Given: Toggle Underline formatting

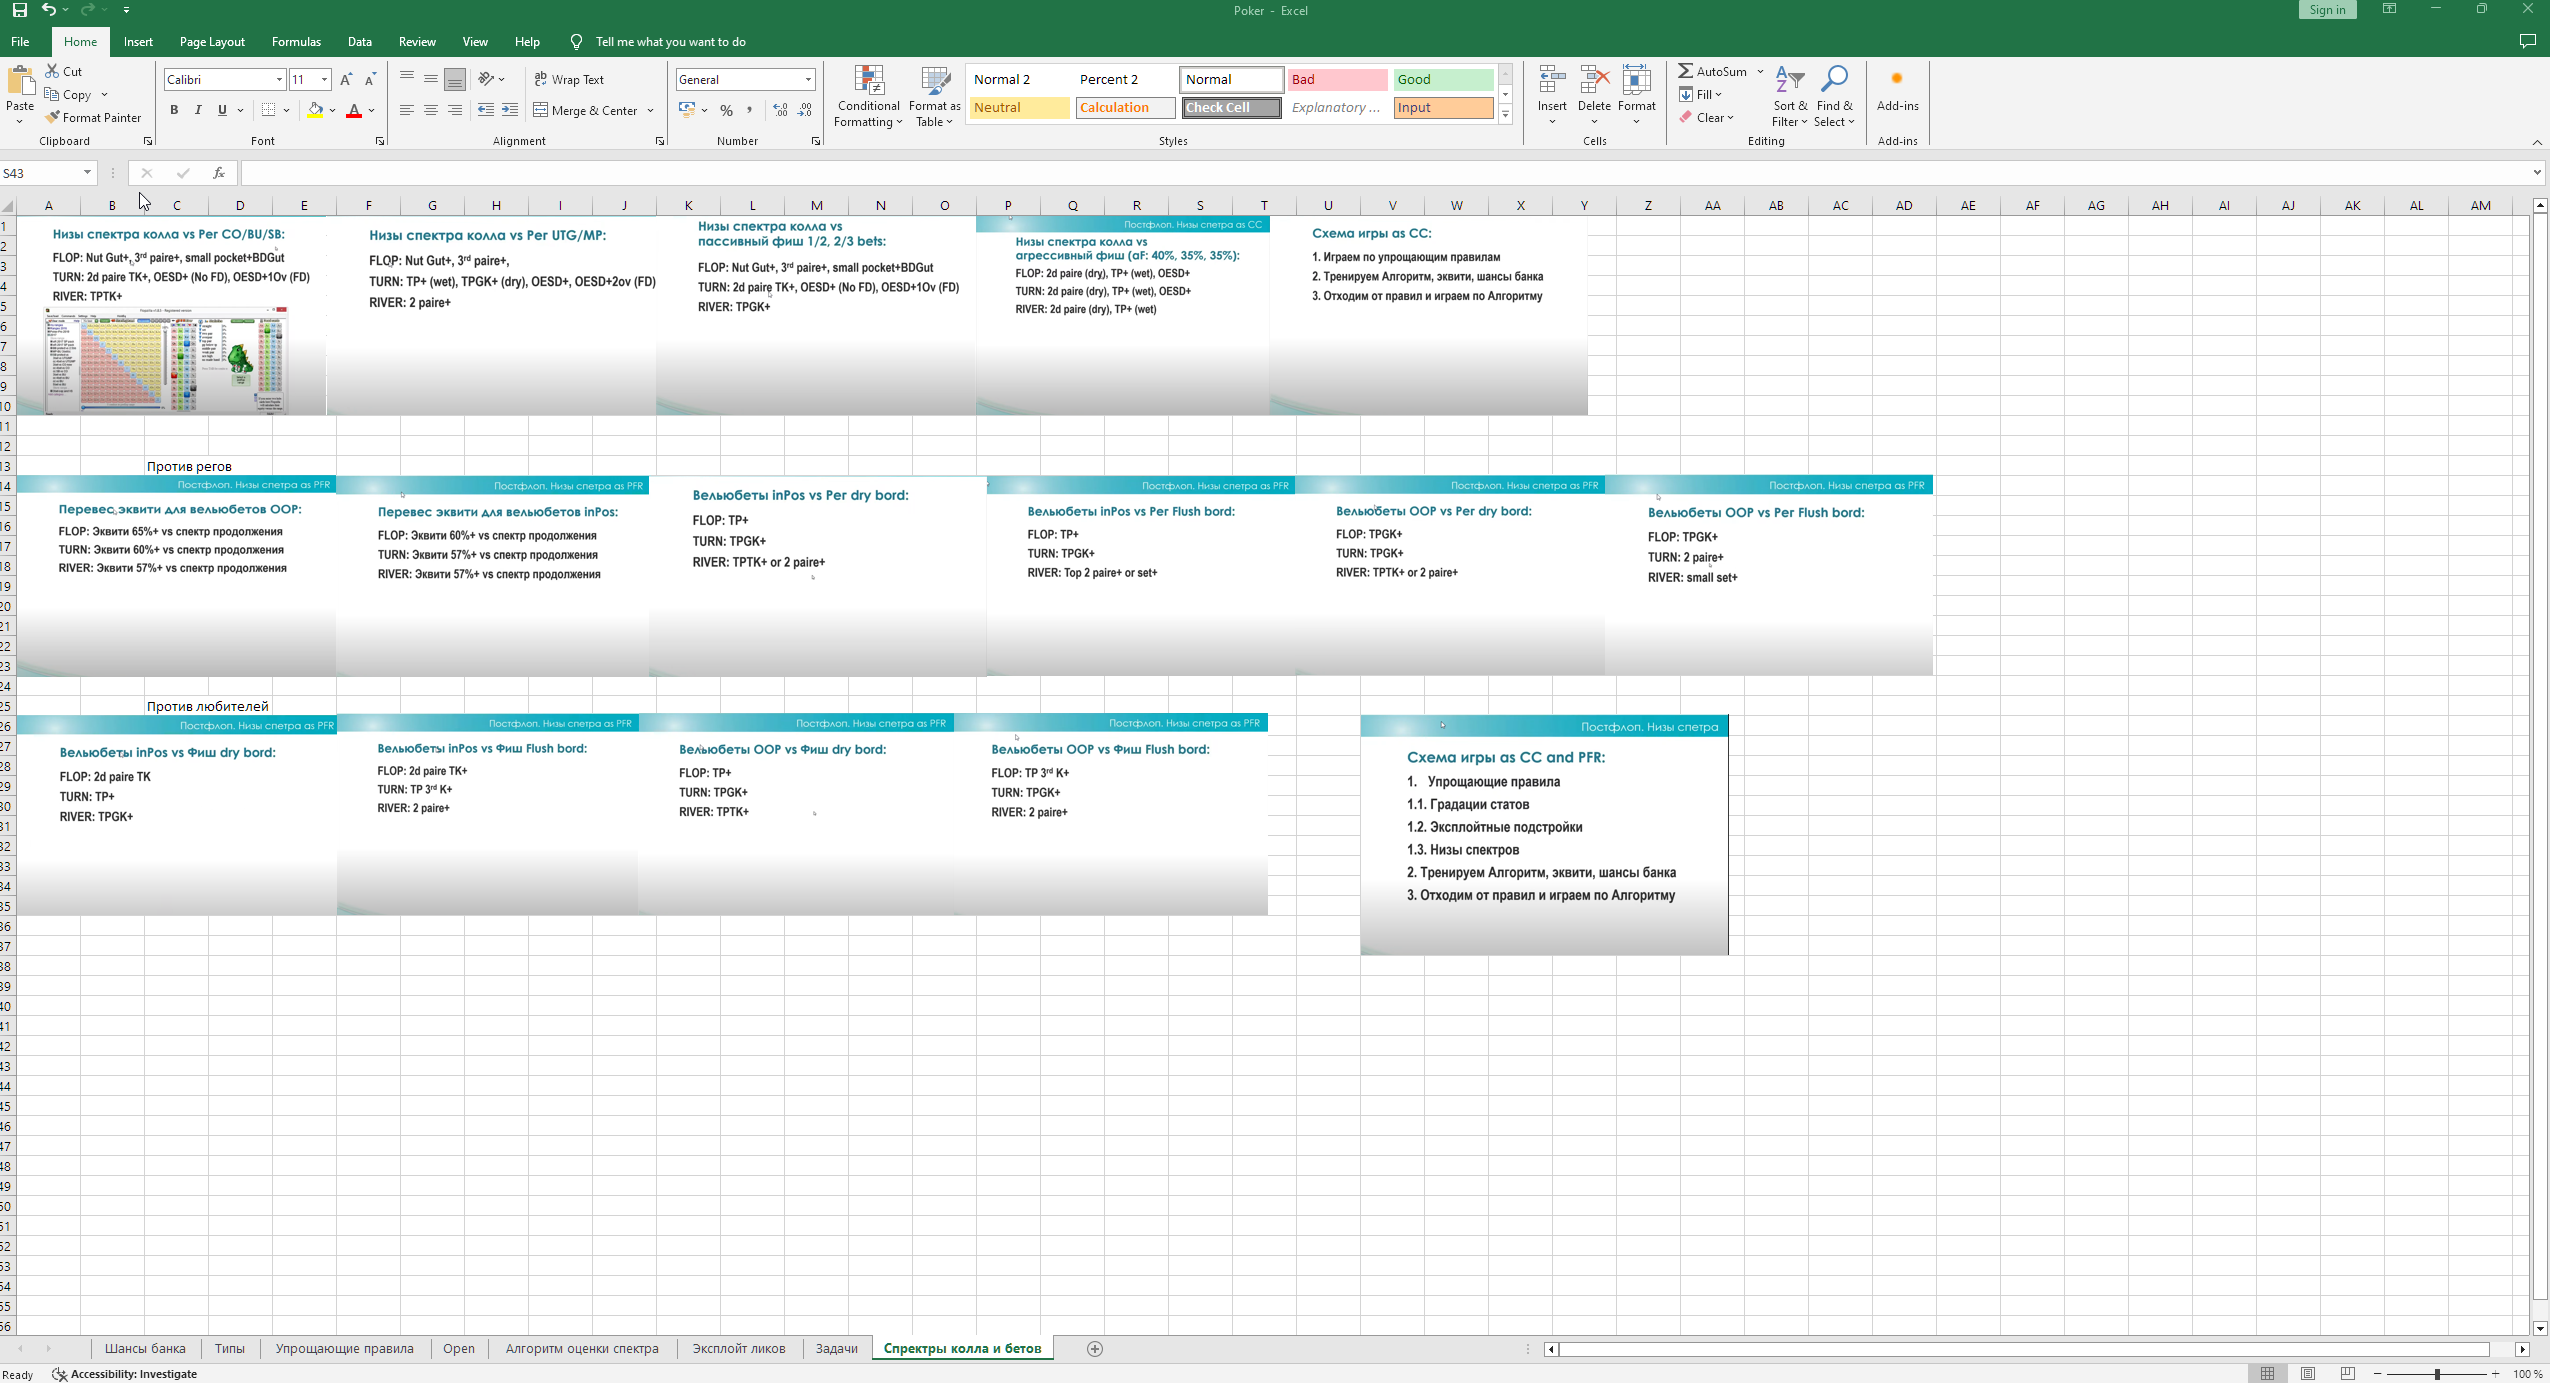Looking at the screenshot, I should [222, 110].
